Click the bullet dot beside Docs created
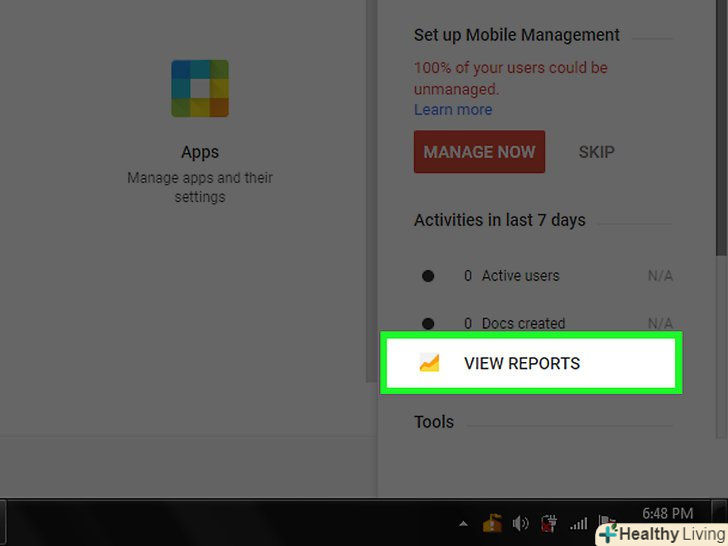 click(x=428, y=323)
